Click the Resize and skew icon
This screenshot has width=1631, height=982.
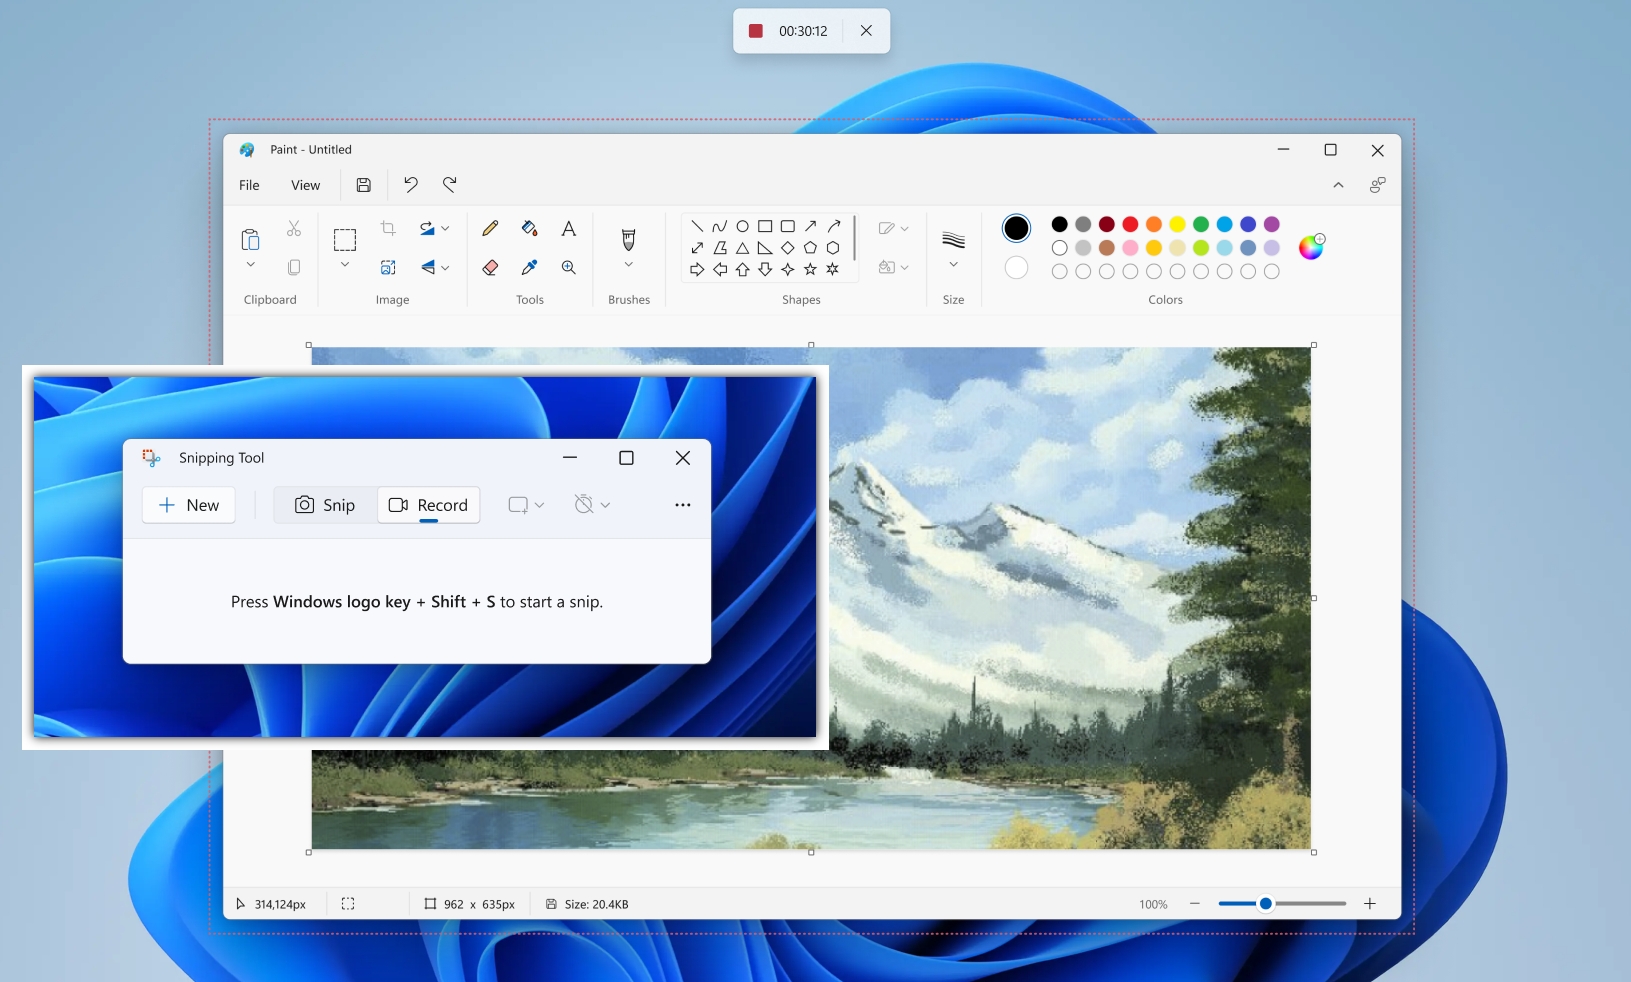pos(388,267)
